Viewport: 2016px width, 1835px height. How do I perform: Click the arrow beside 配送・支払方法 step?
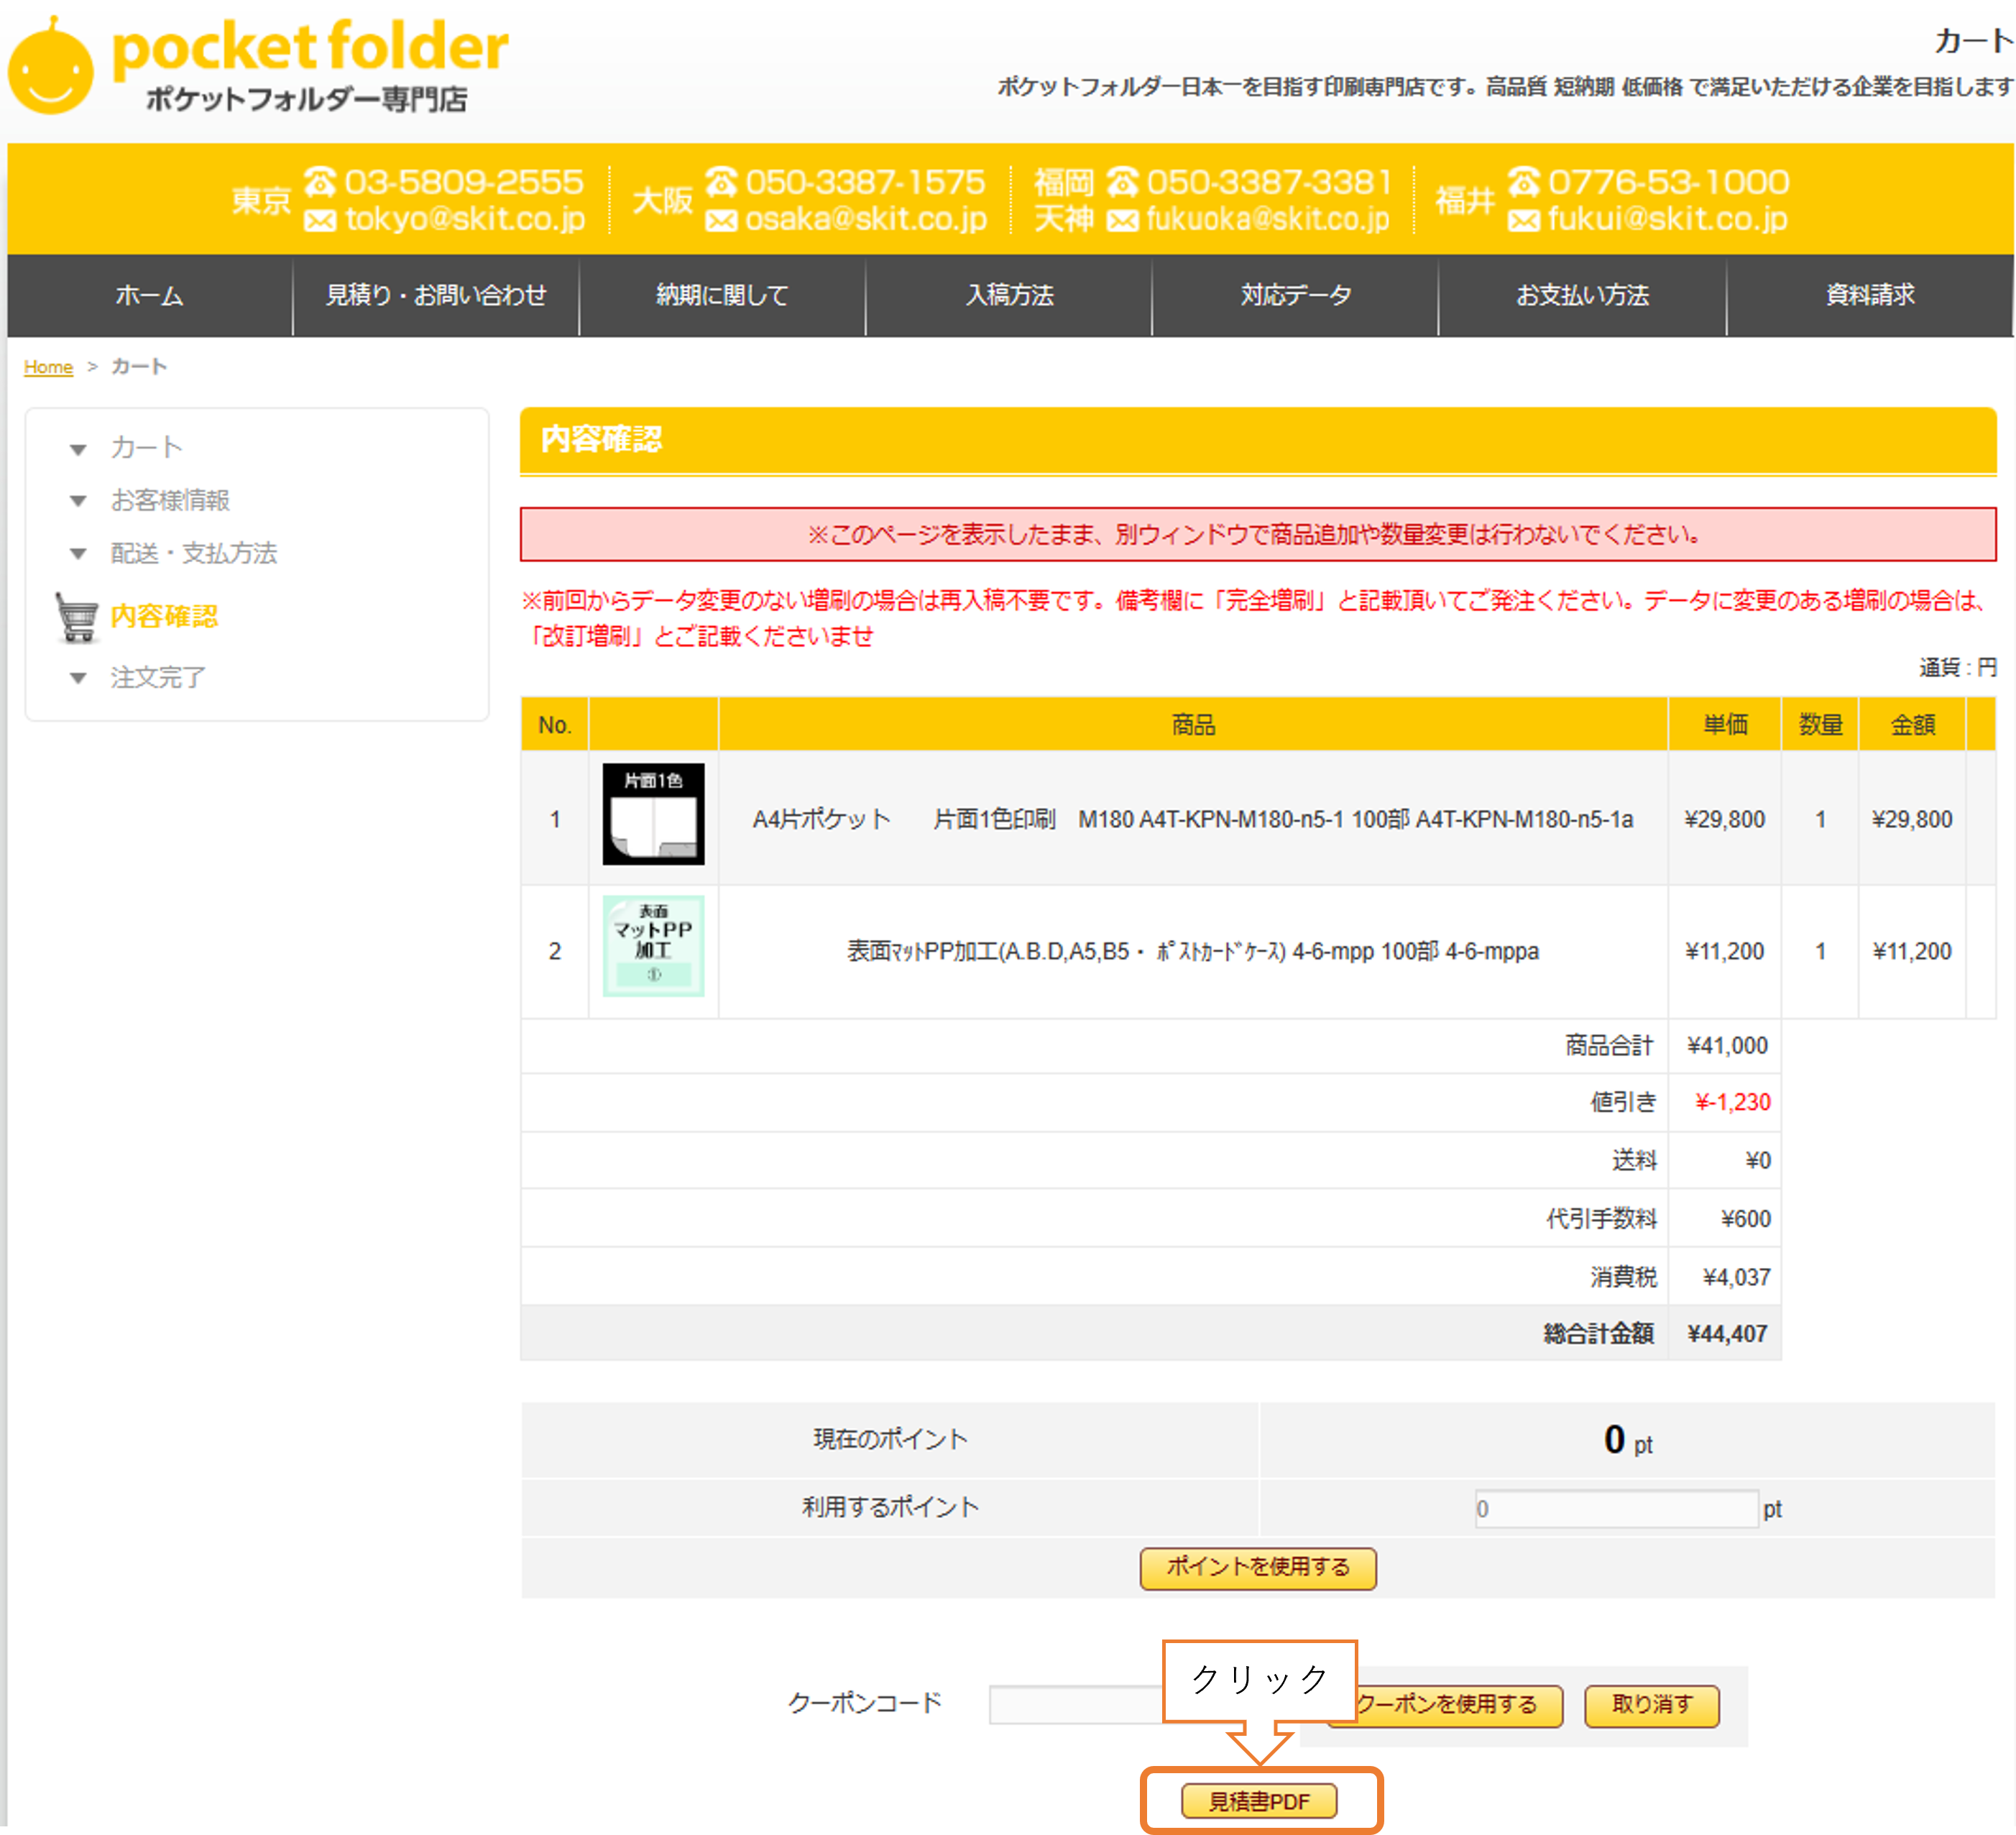pos(78,554)
